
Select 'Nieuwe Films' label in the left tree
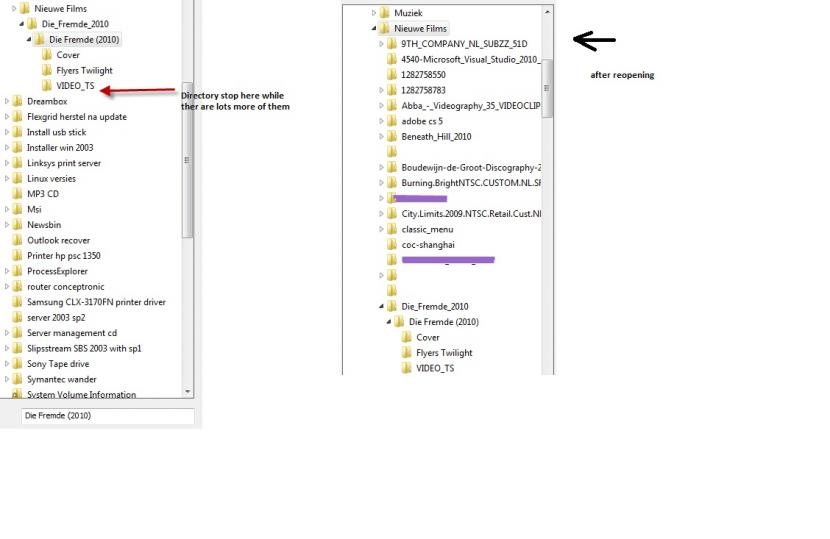pyautogui.click(x=60, y=8)
